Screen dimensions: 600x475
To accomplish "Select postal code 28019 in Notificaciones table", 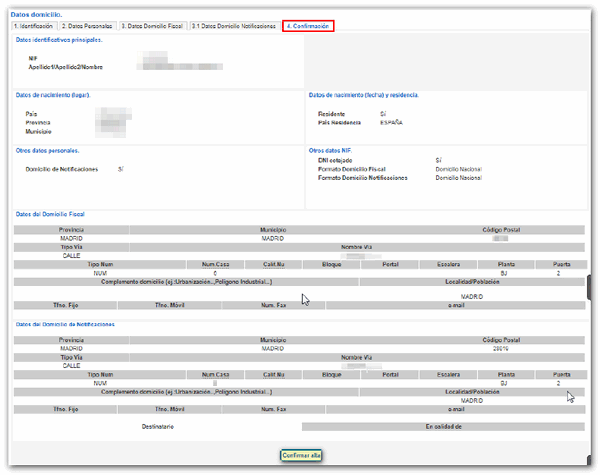I will [x=501, y=349].
